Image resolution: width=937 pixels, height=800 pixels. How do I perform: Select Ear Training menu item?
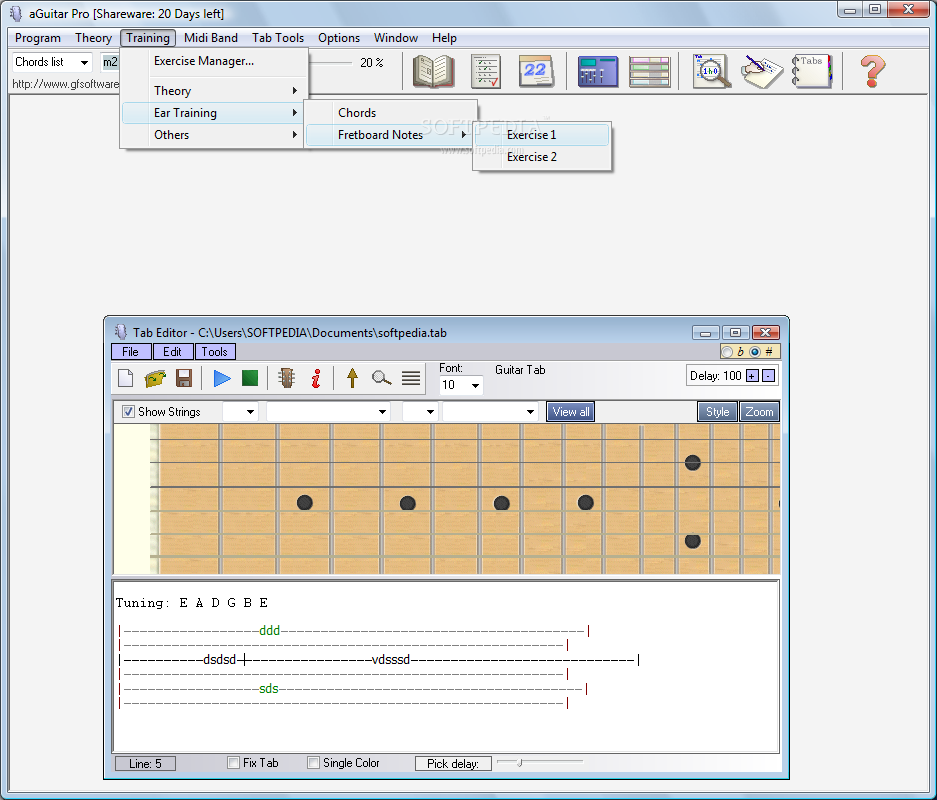point(214,113)
